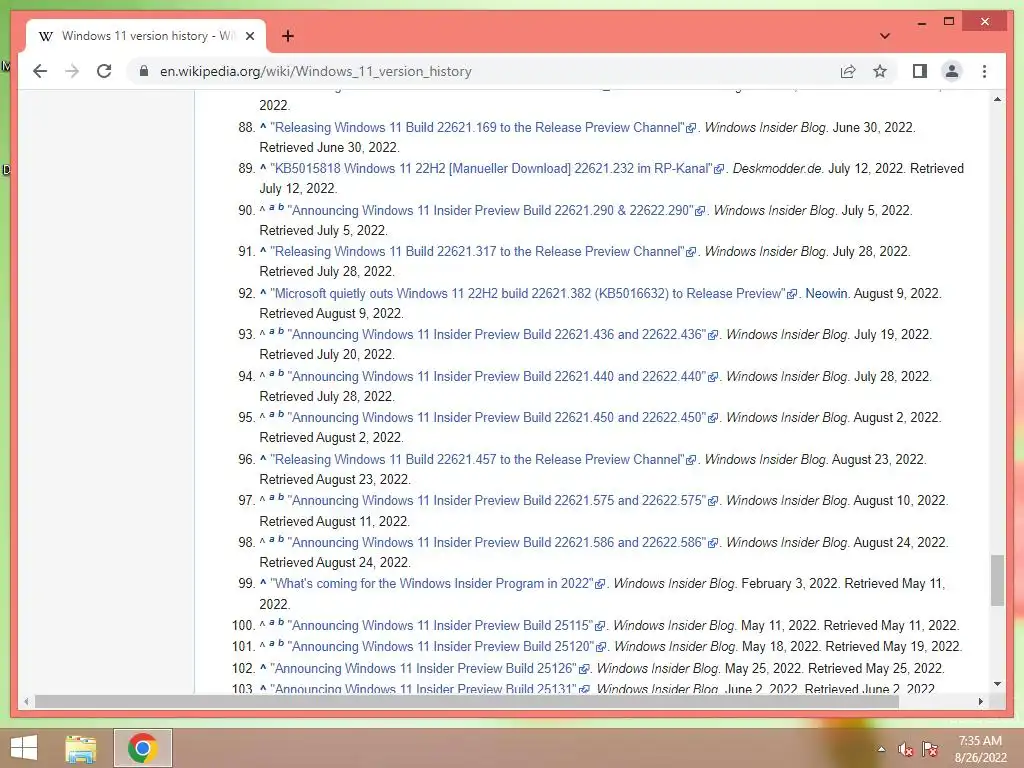Click the taskbar clock 7:35 AM
This screenshot has width=1024, height=768.
coord(980,741)
